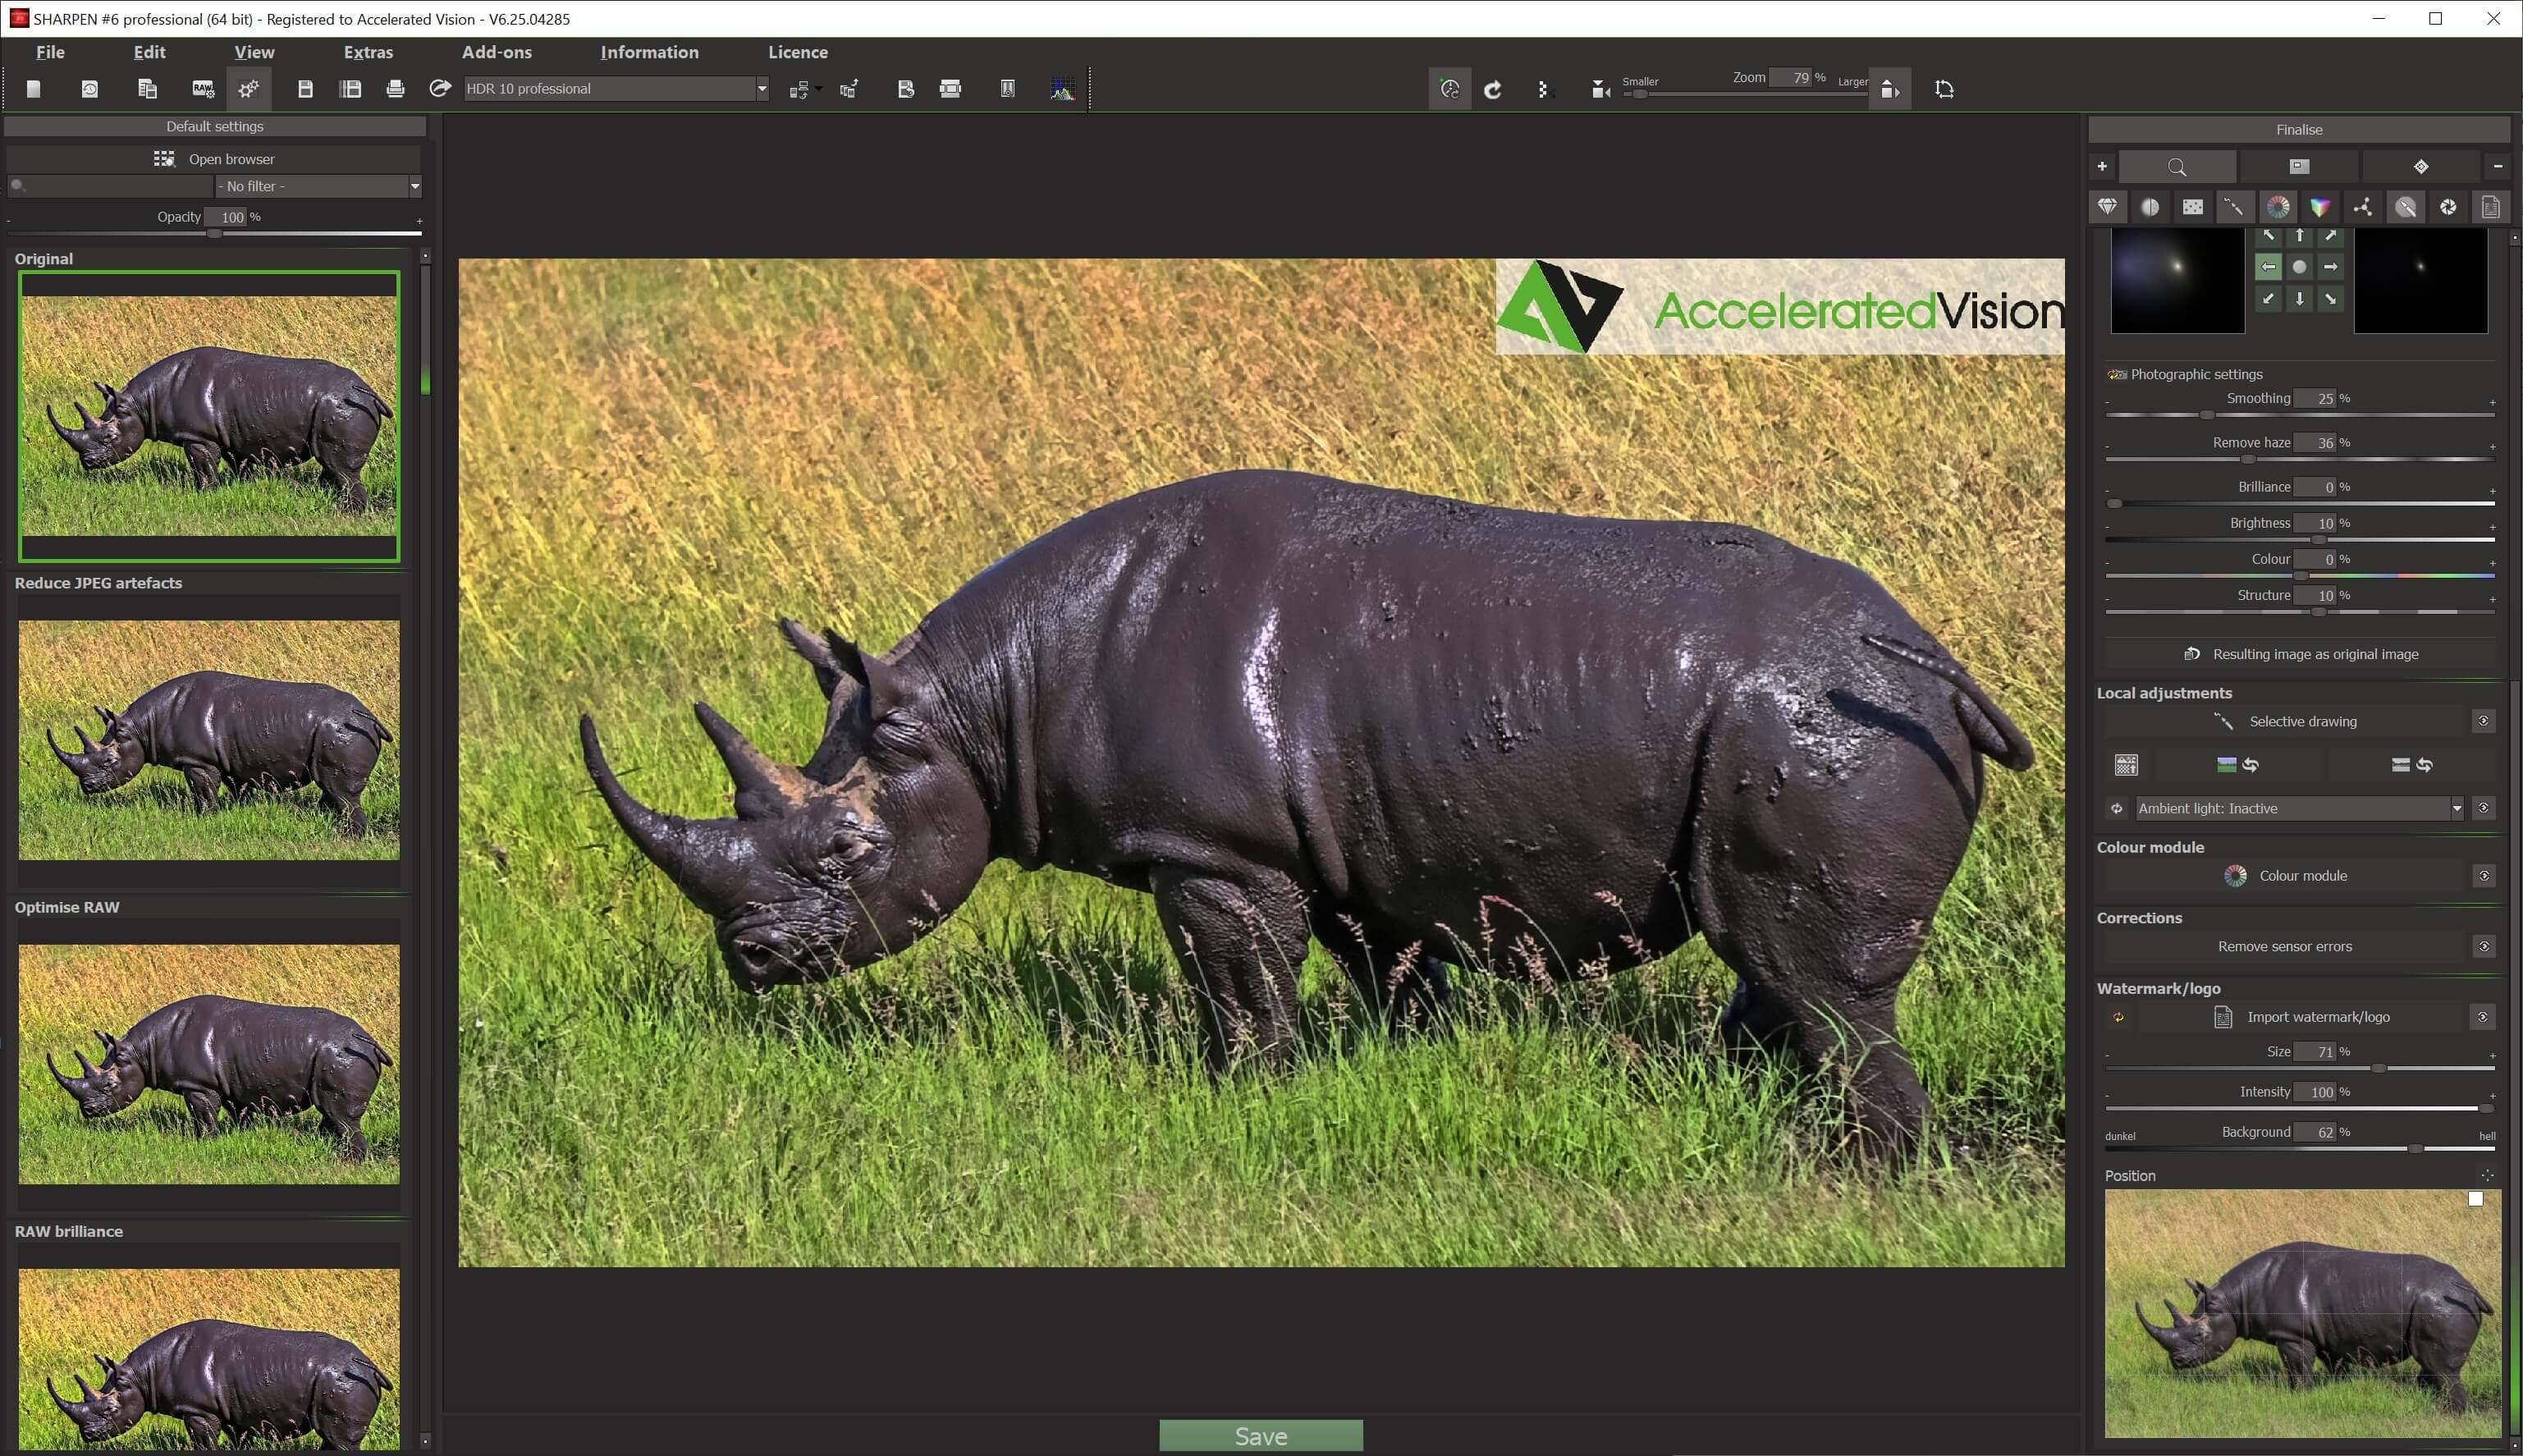Screen dimensions: 2523x1456
Task: Toggle Remove sensor errors preview
Action: [2484, 945]
